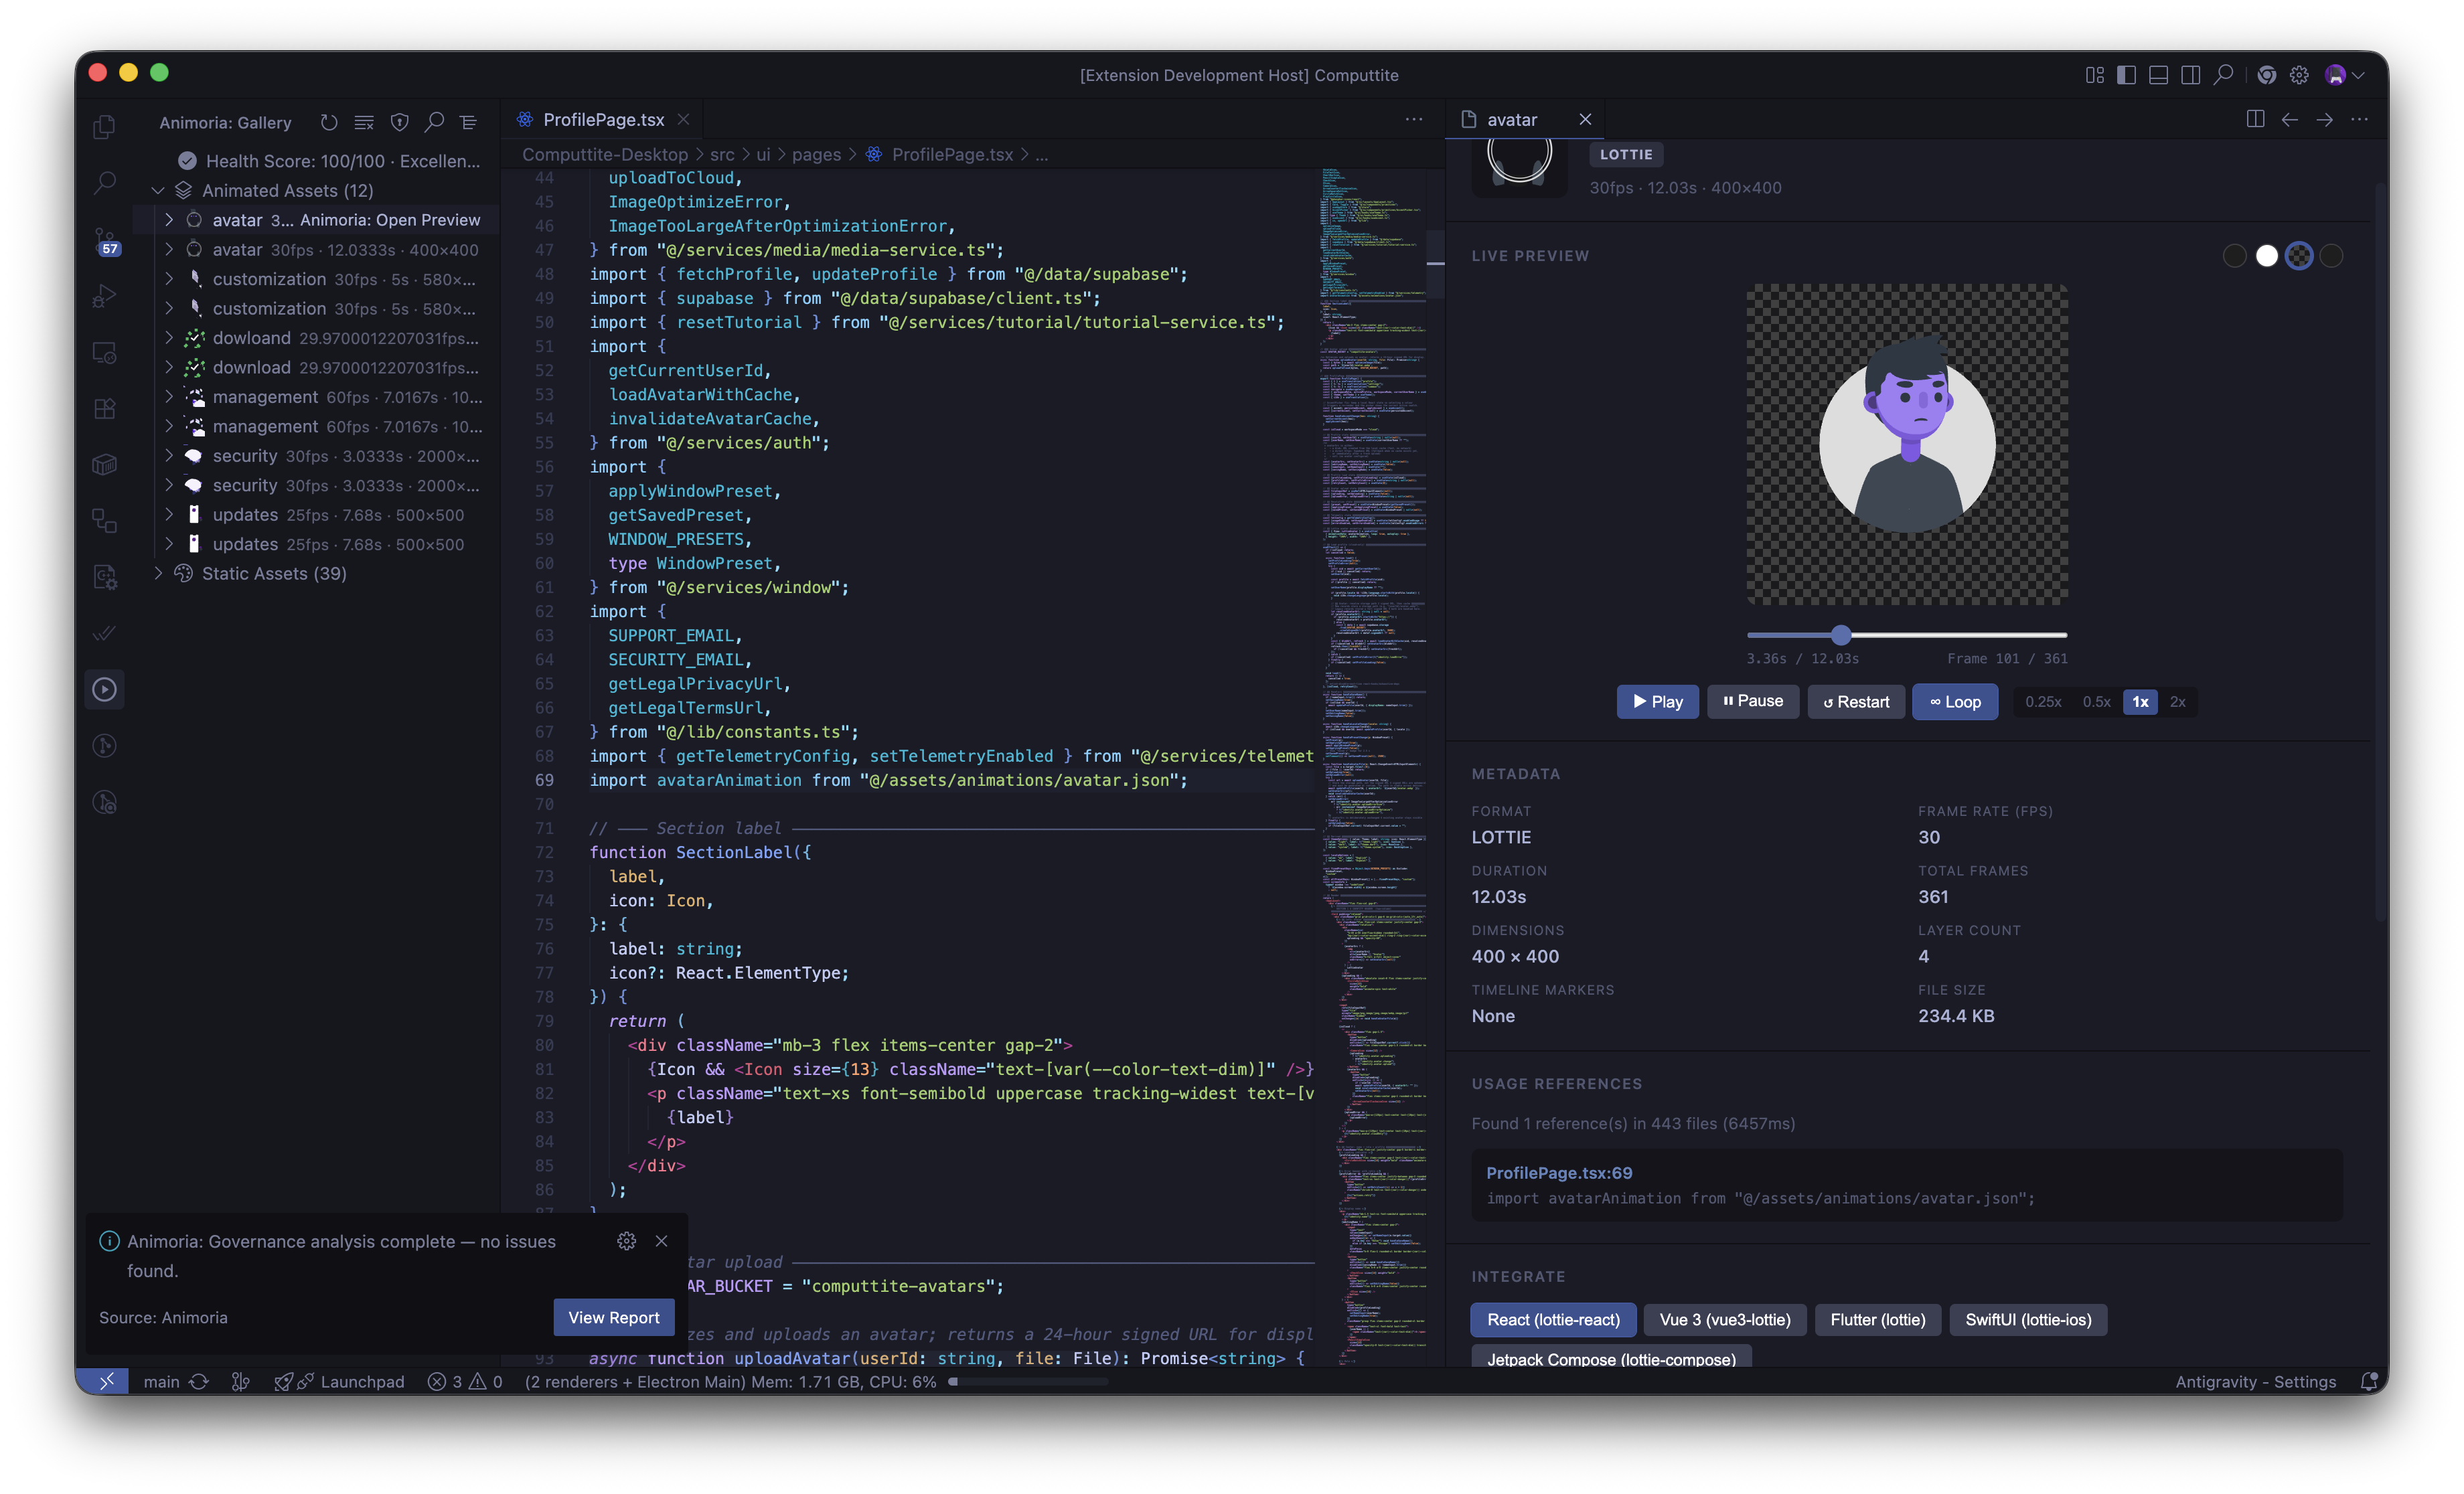Image resolution: width=2464 pixels, height=1494 pixels.
Task: Set playback speed to 0.5x
Action: [2096, 701]
